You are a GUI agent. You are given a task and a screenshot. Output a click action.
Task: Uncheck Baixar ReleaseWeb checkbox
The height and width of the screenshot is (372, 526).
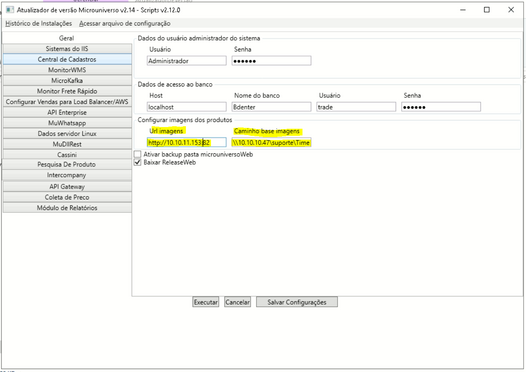click(137, 162)
